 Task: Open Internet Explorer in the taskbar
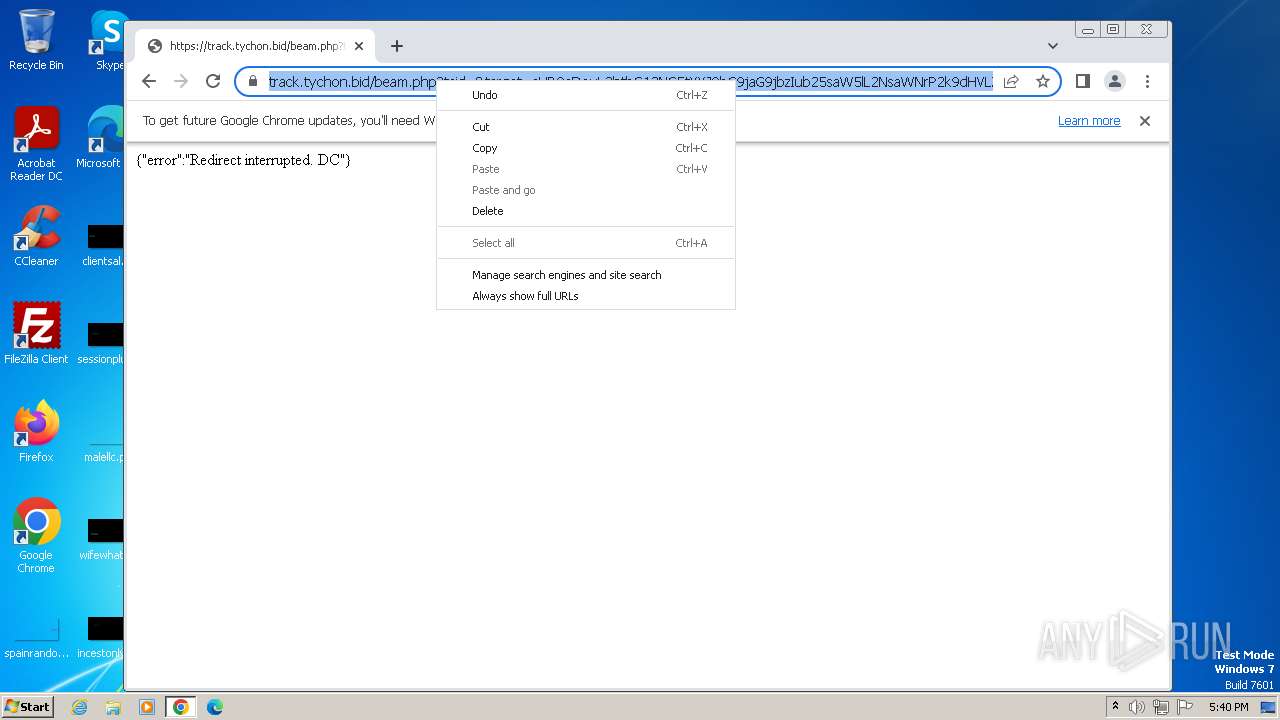pyautogui.click(x=80, y=707)
